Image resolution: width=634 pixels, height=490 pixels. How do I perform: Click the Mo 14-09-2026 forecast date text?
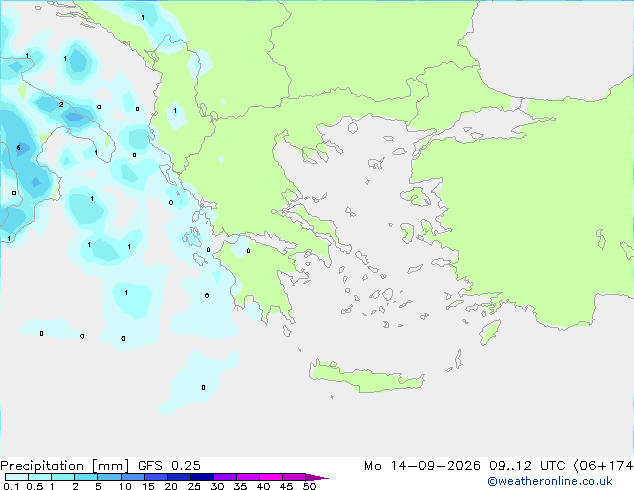click(422, 466)
